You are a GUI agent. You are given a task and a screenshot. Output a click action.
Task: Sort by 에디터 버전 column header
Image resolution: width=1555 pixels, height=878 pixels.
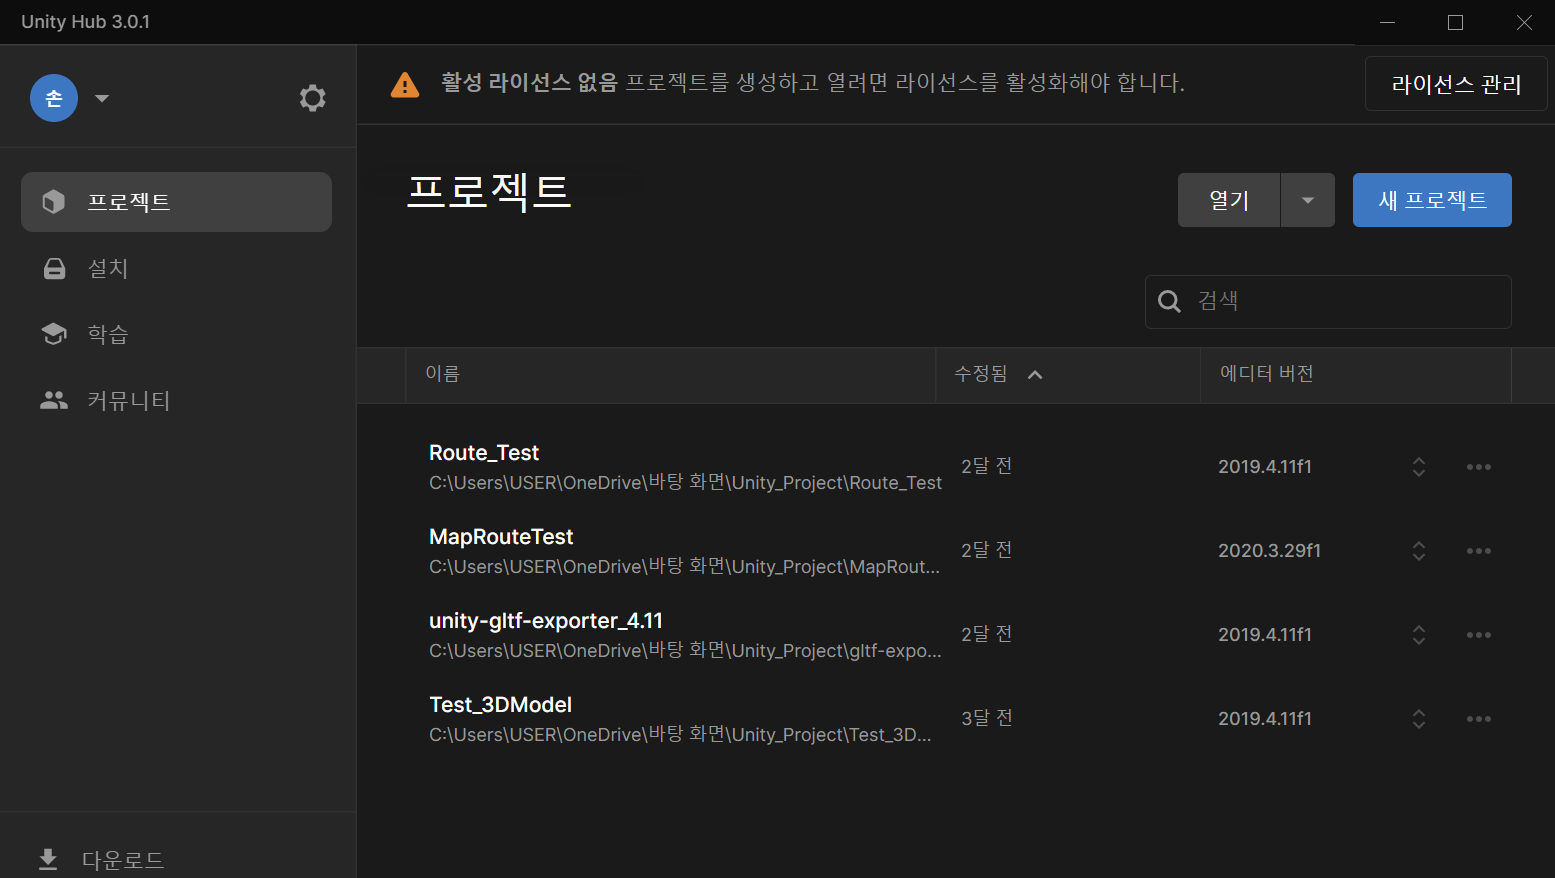tap(1267, 374)
